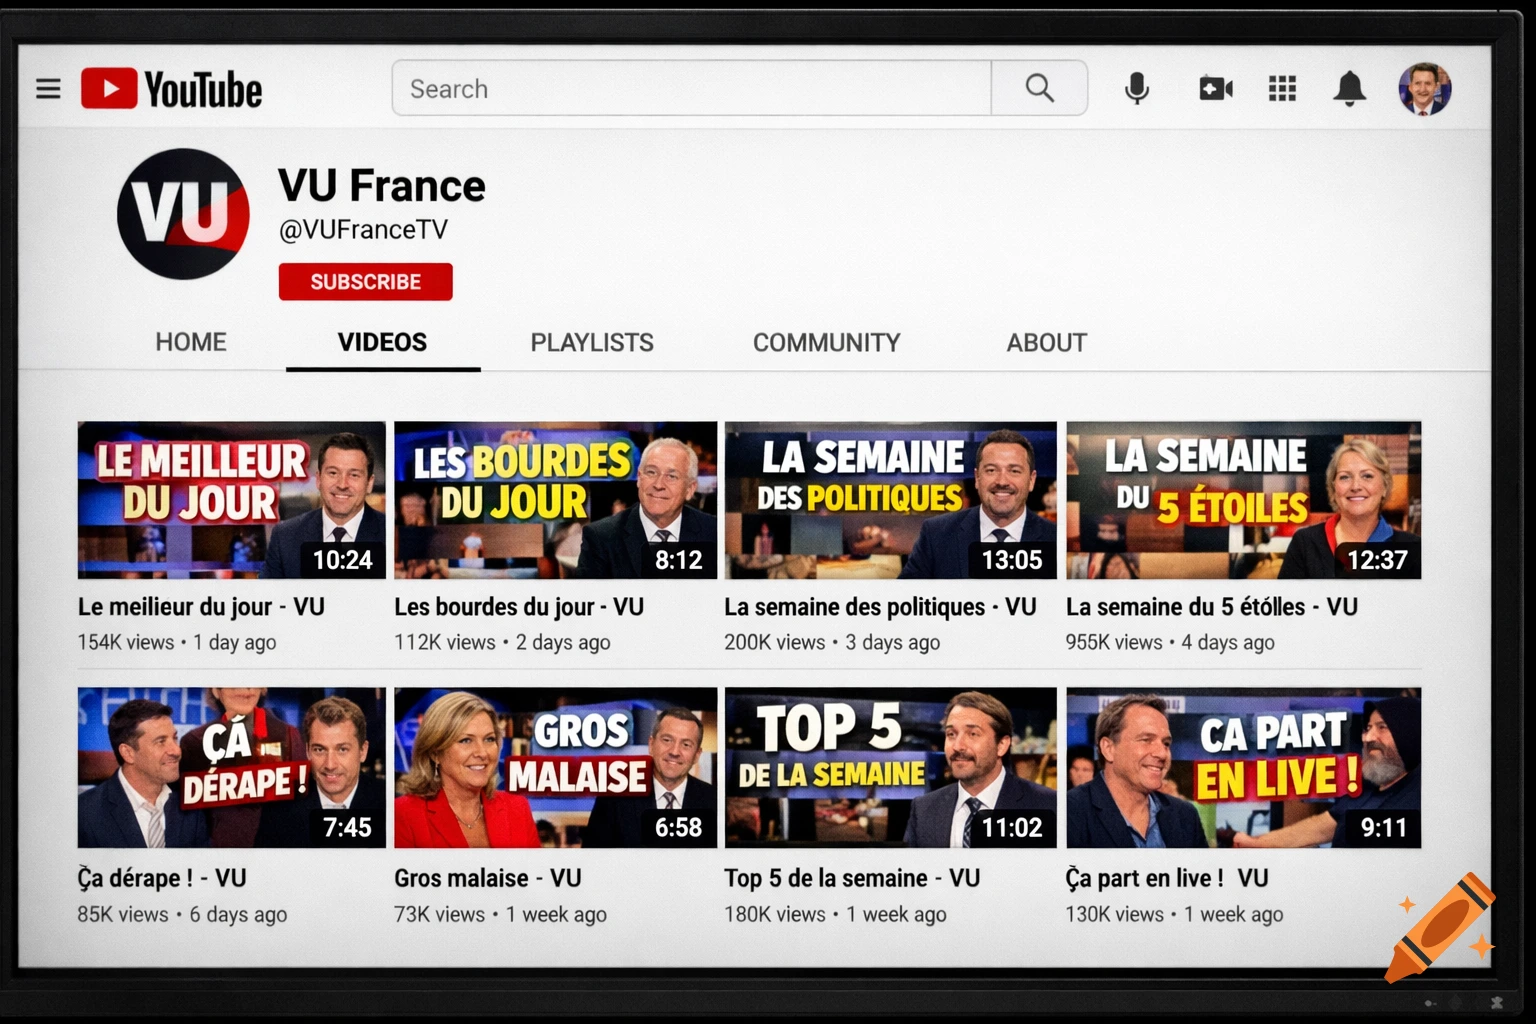Play the Ça Dérape thumbnail

[231, 768]
